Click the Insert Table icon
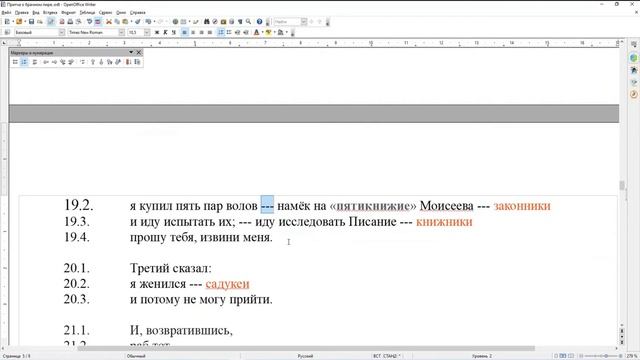Screen dimensions: 640x360 (183, 22)
